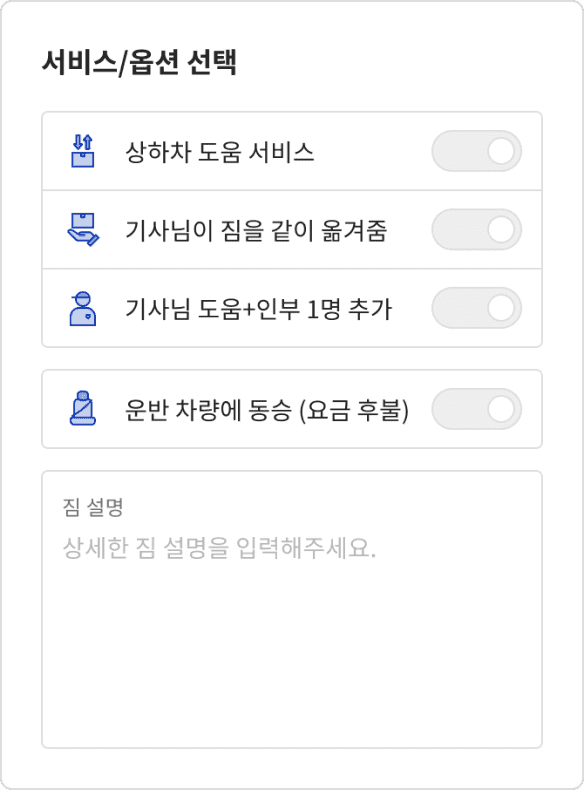Click the car seat belt icon
Screen dimensions: 584x790
coord(83,409)
